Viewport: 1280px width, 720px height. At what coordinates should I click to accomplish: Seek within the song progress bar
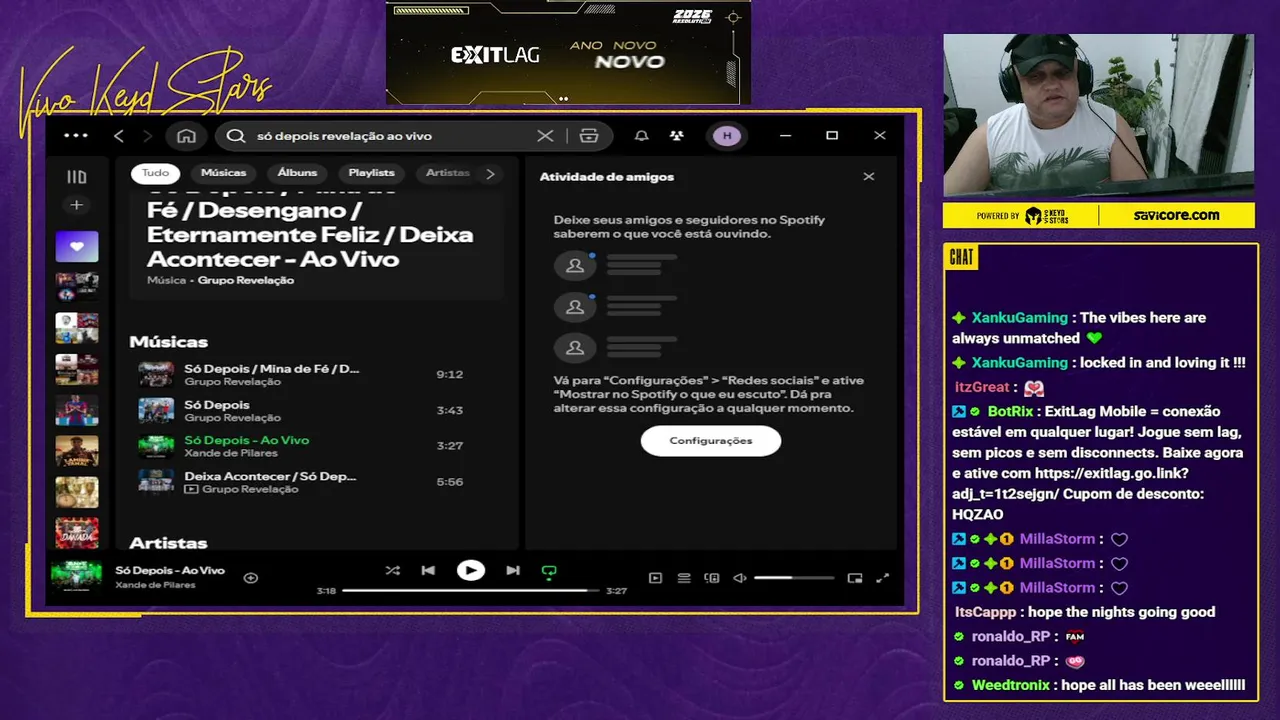(x=470, y=591)
